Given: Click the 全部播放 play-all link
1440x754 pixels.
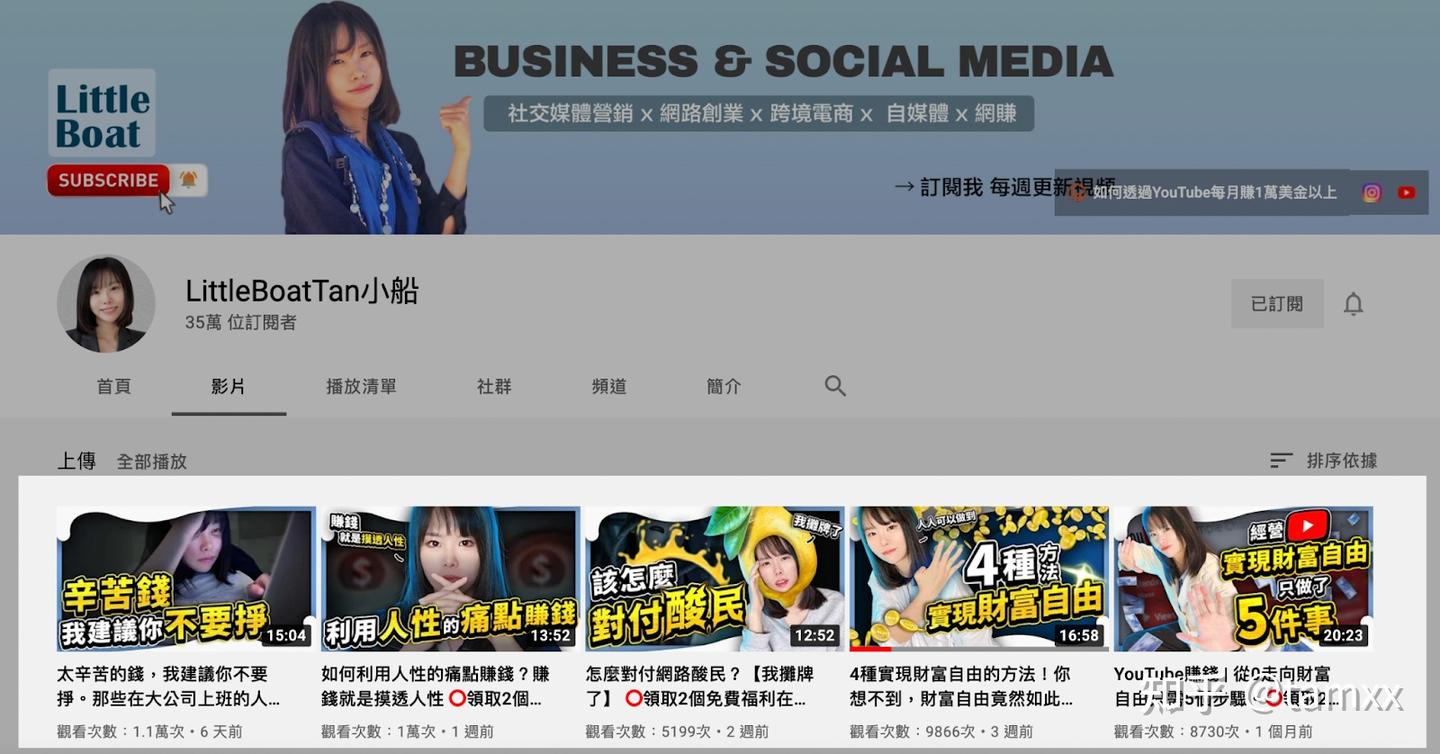Looking at the screenshot, I should [152, 461].
